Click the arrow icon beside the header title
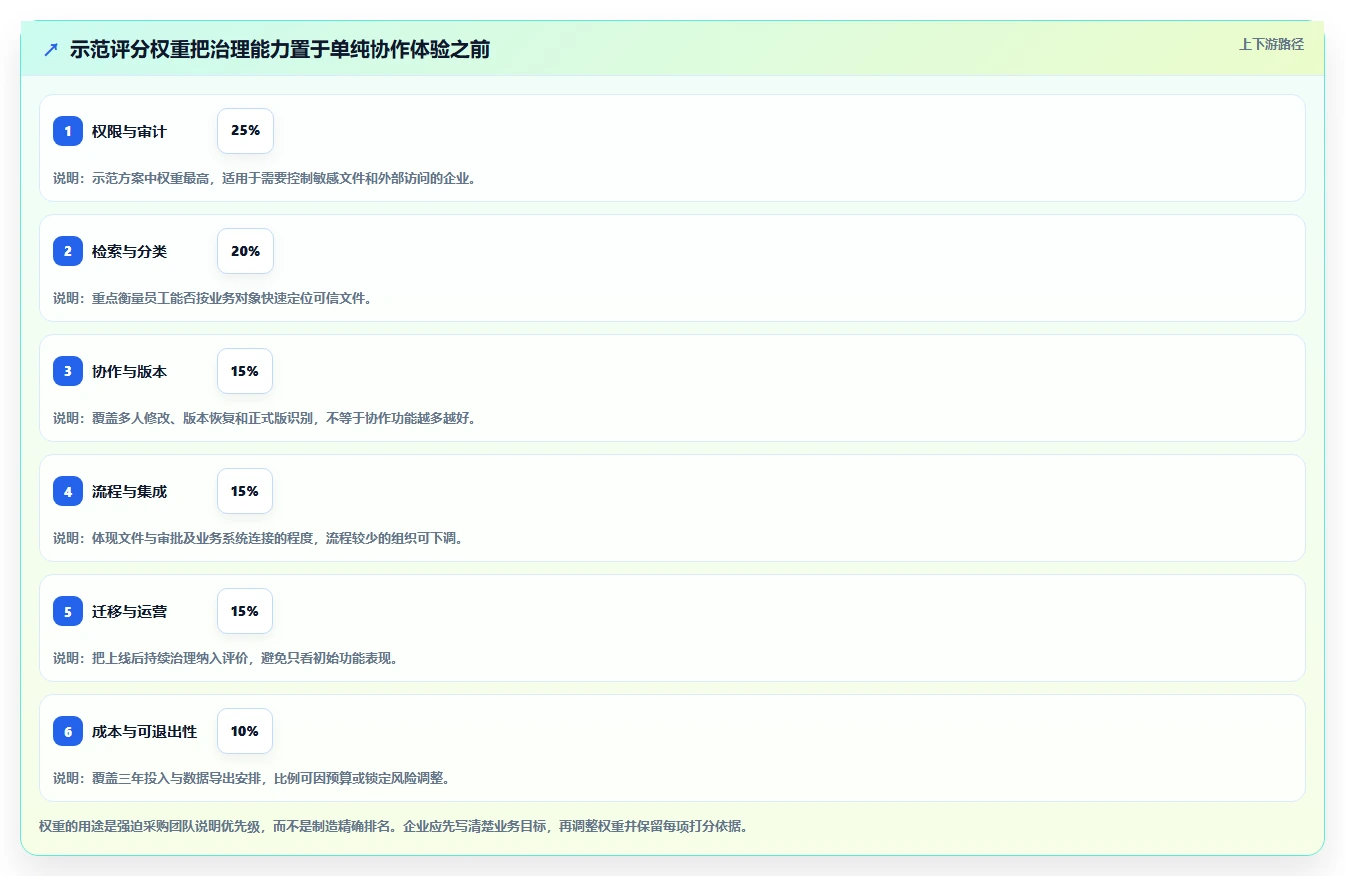The image size is (1345, 876). point(51,50)
